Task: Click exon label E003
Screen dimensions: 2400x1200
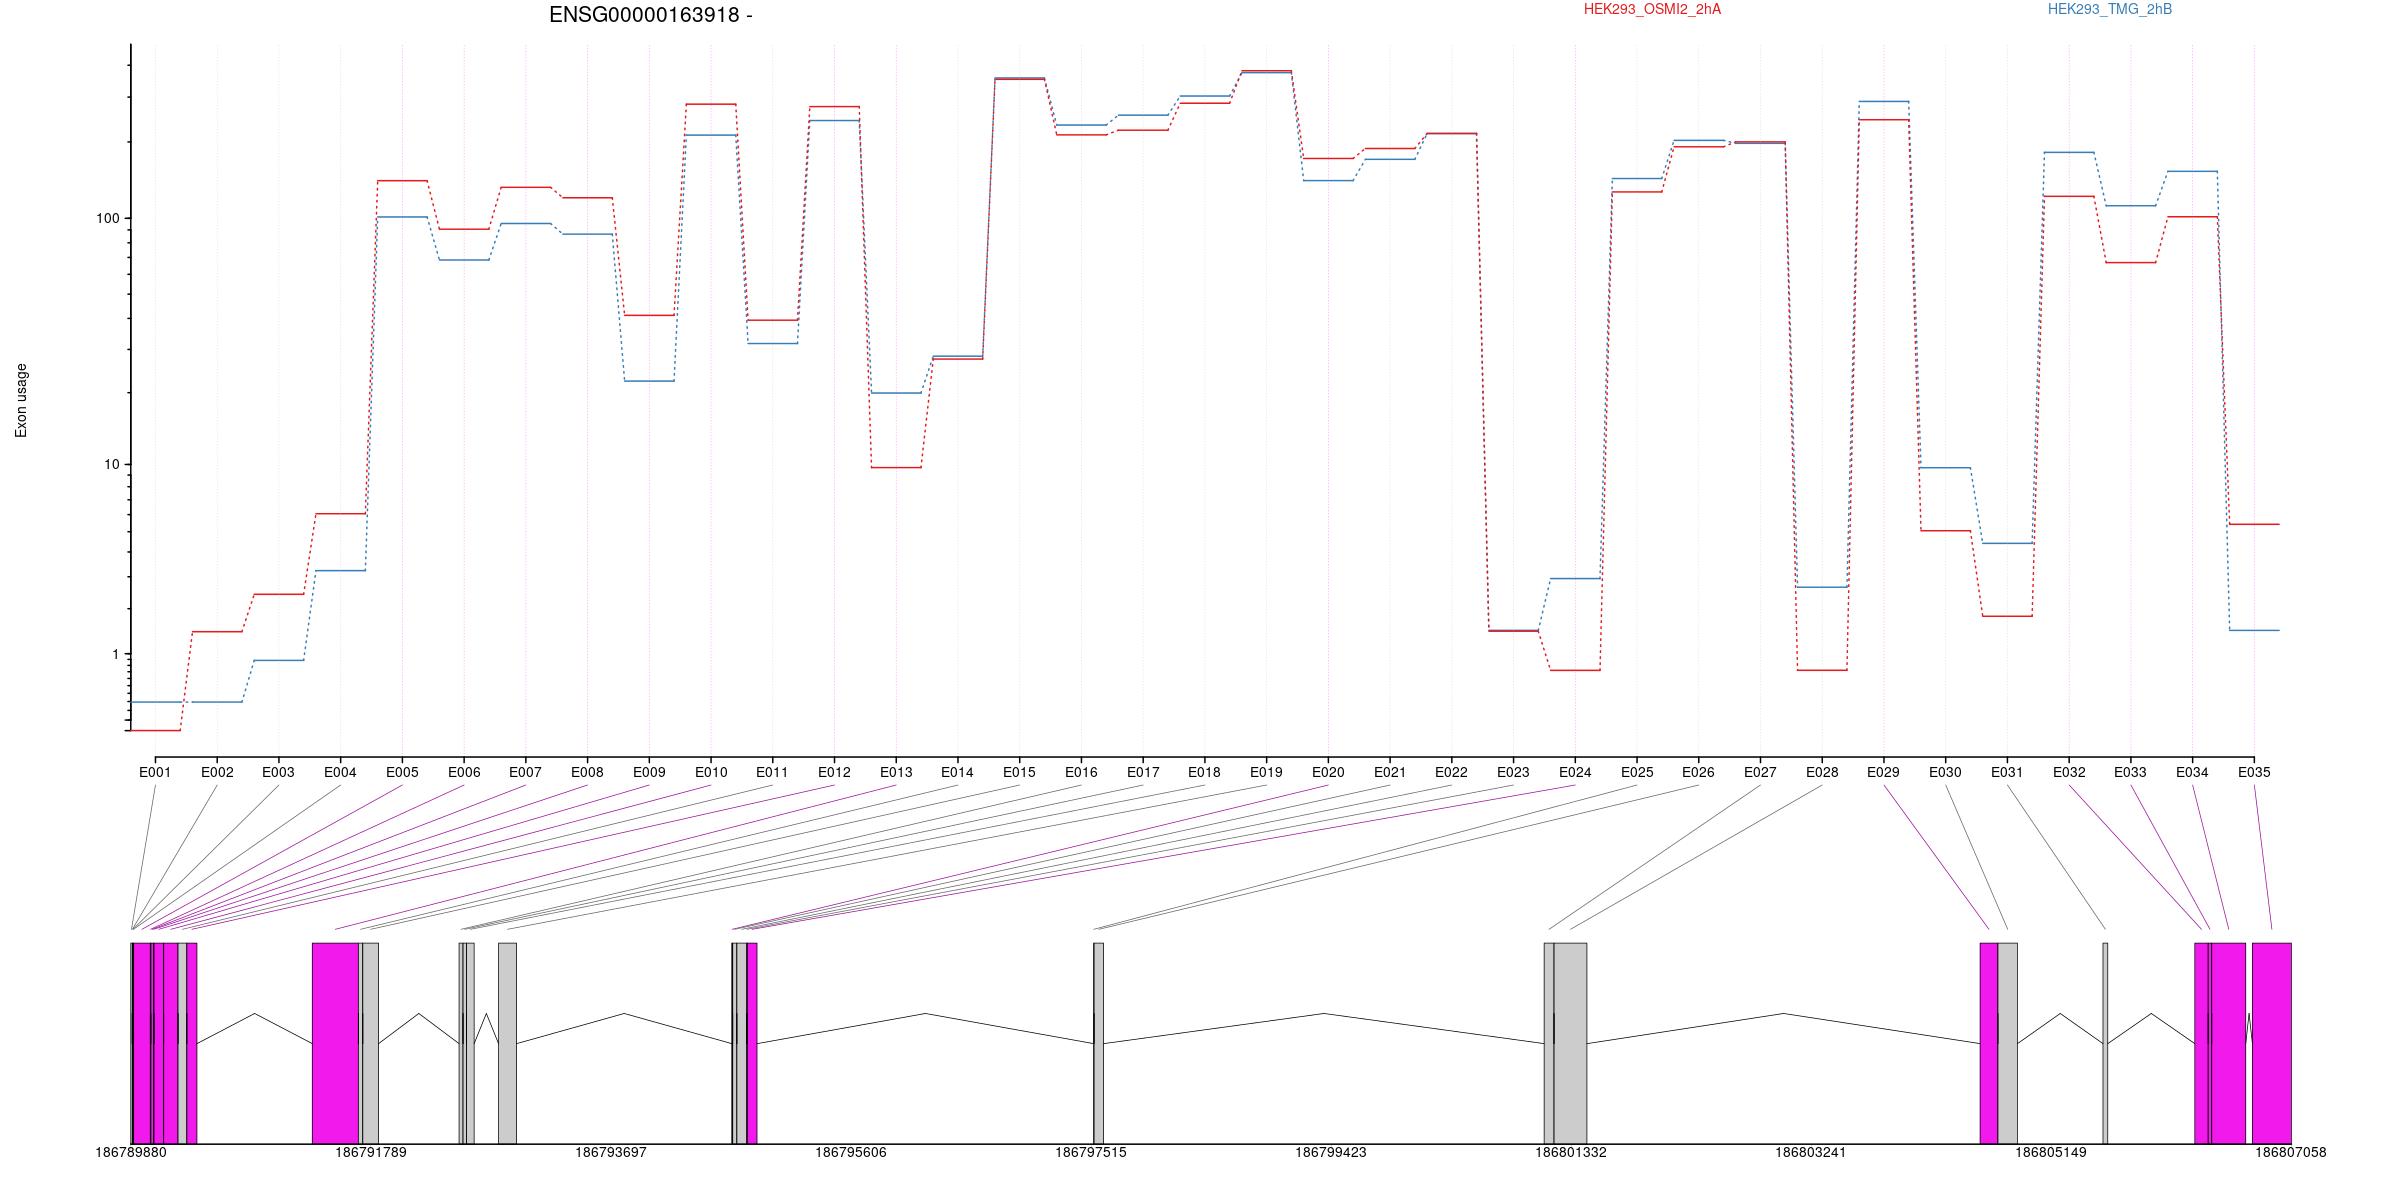Action: 278,772
